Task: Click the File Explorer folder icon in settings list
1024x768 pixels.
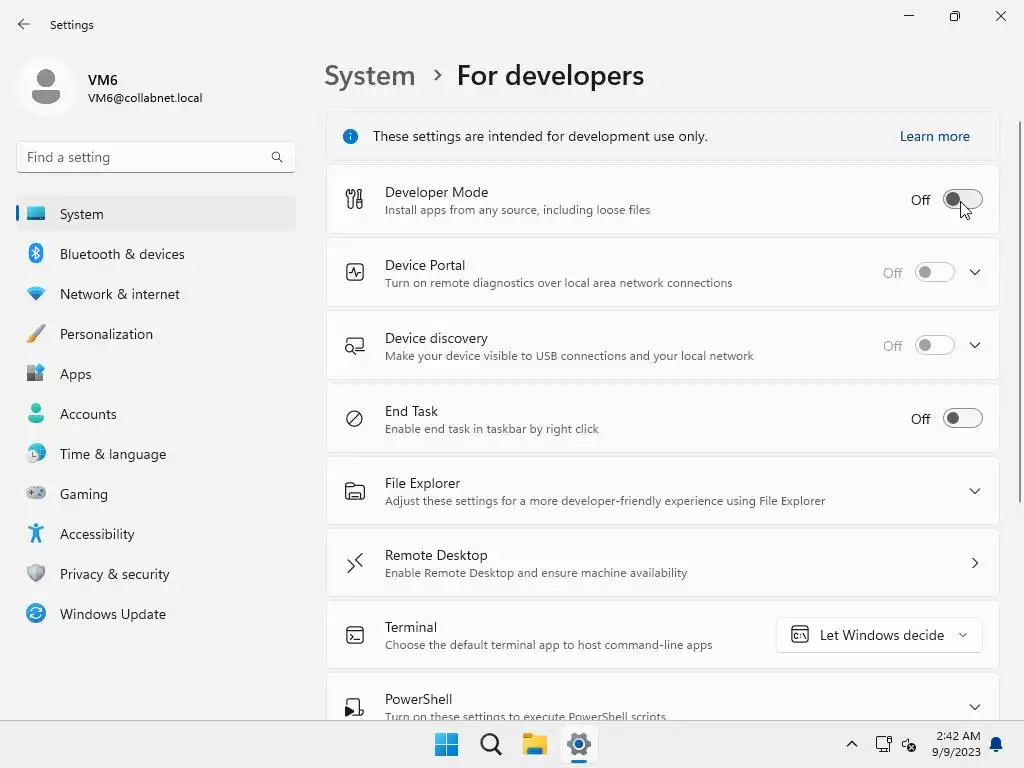Action: point(355,491)
